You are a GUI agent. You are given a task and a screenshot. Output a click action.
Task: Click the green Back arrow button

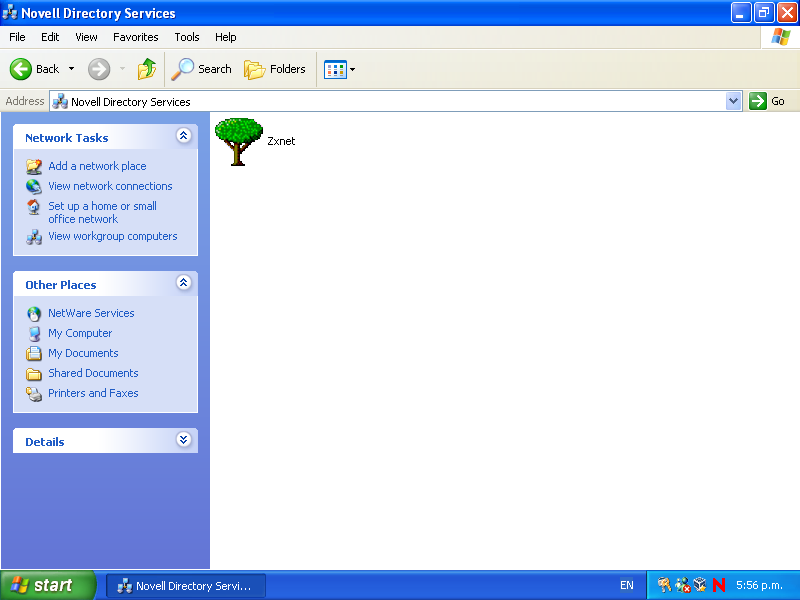coord(21,69)
